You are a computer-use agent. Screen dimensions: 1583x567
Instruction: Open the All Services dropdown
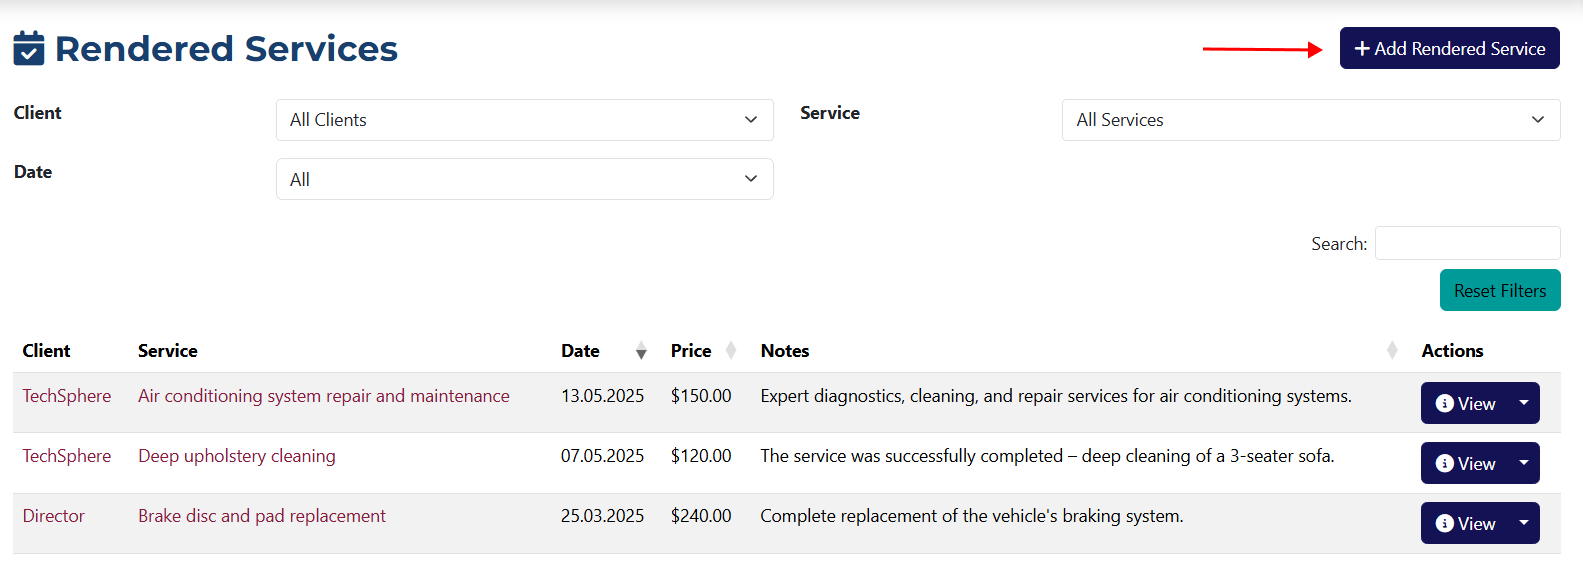tap(1311, 120)
